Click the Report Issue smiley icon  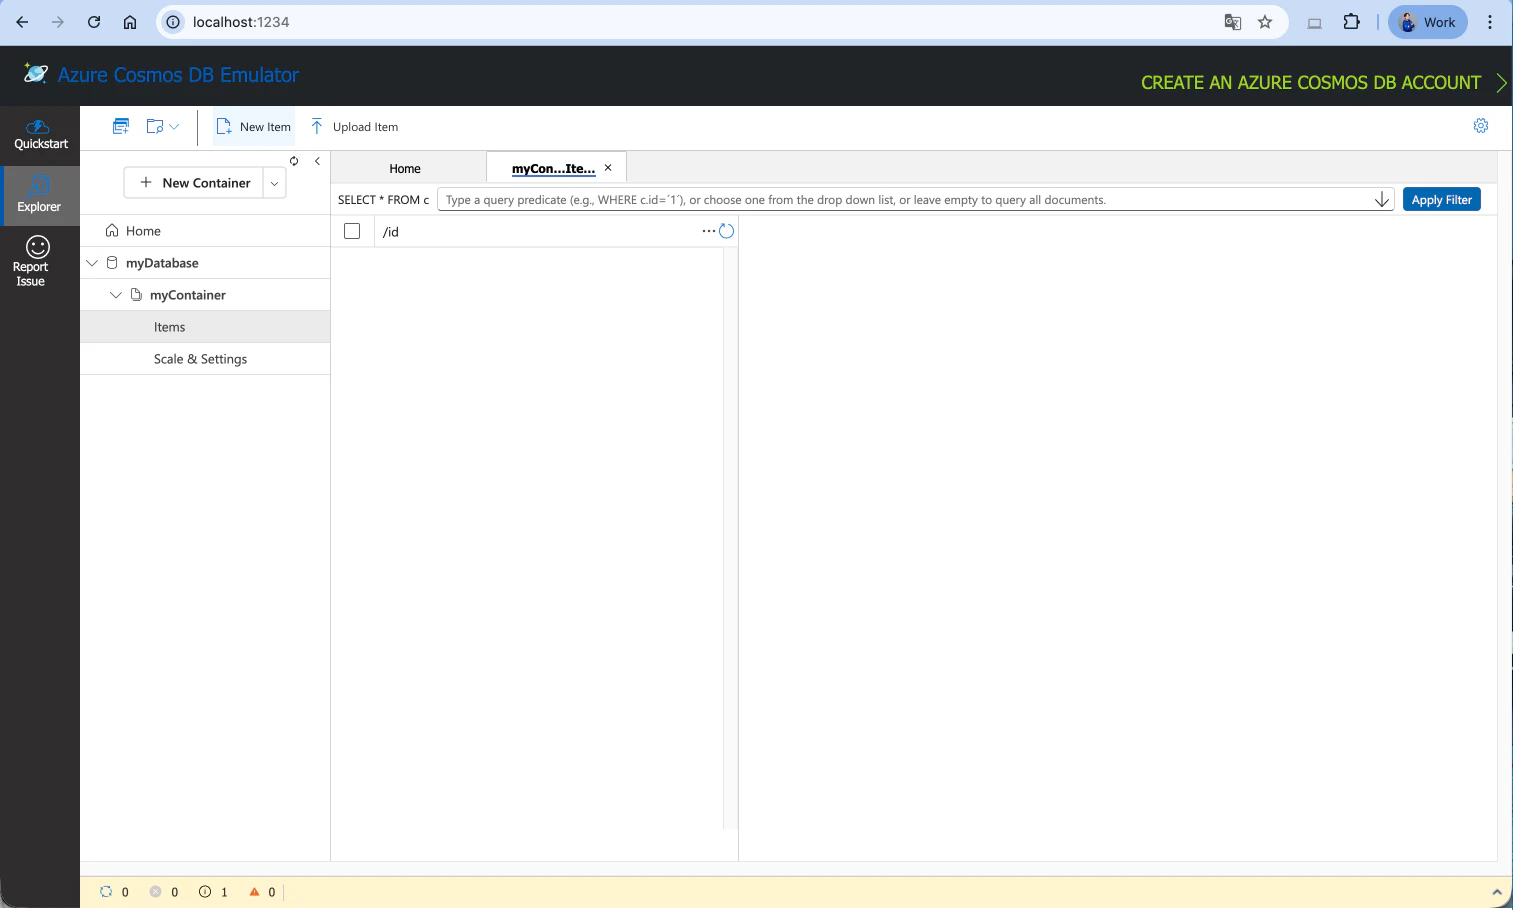38,247
